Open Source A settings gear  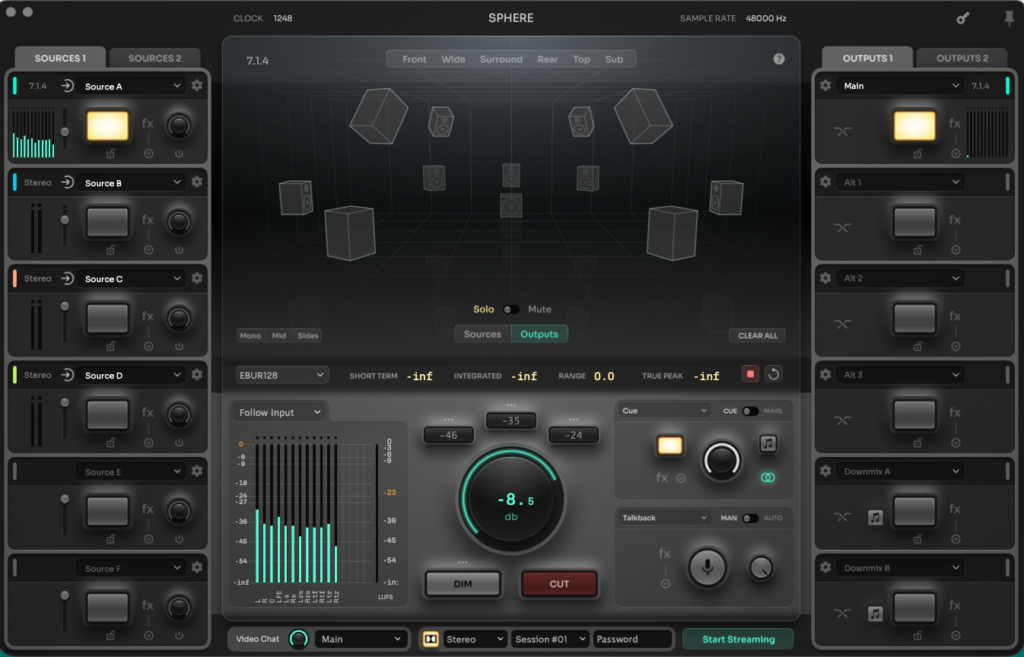coord(197,85)
